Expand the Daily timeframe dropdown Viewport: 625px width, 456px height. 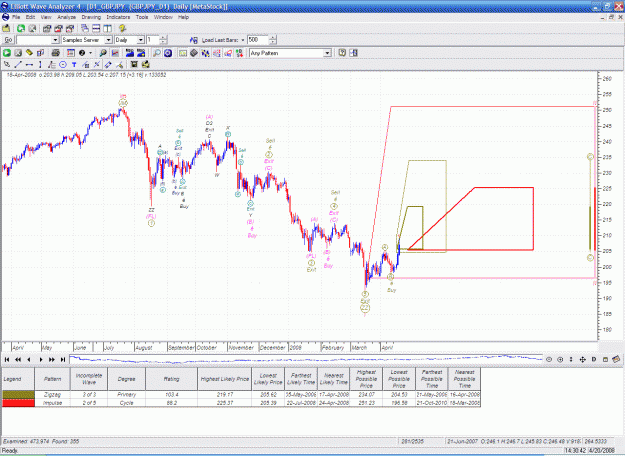pos(140,40)
